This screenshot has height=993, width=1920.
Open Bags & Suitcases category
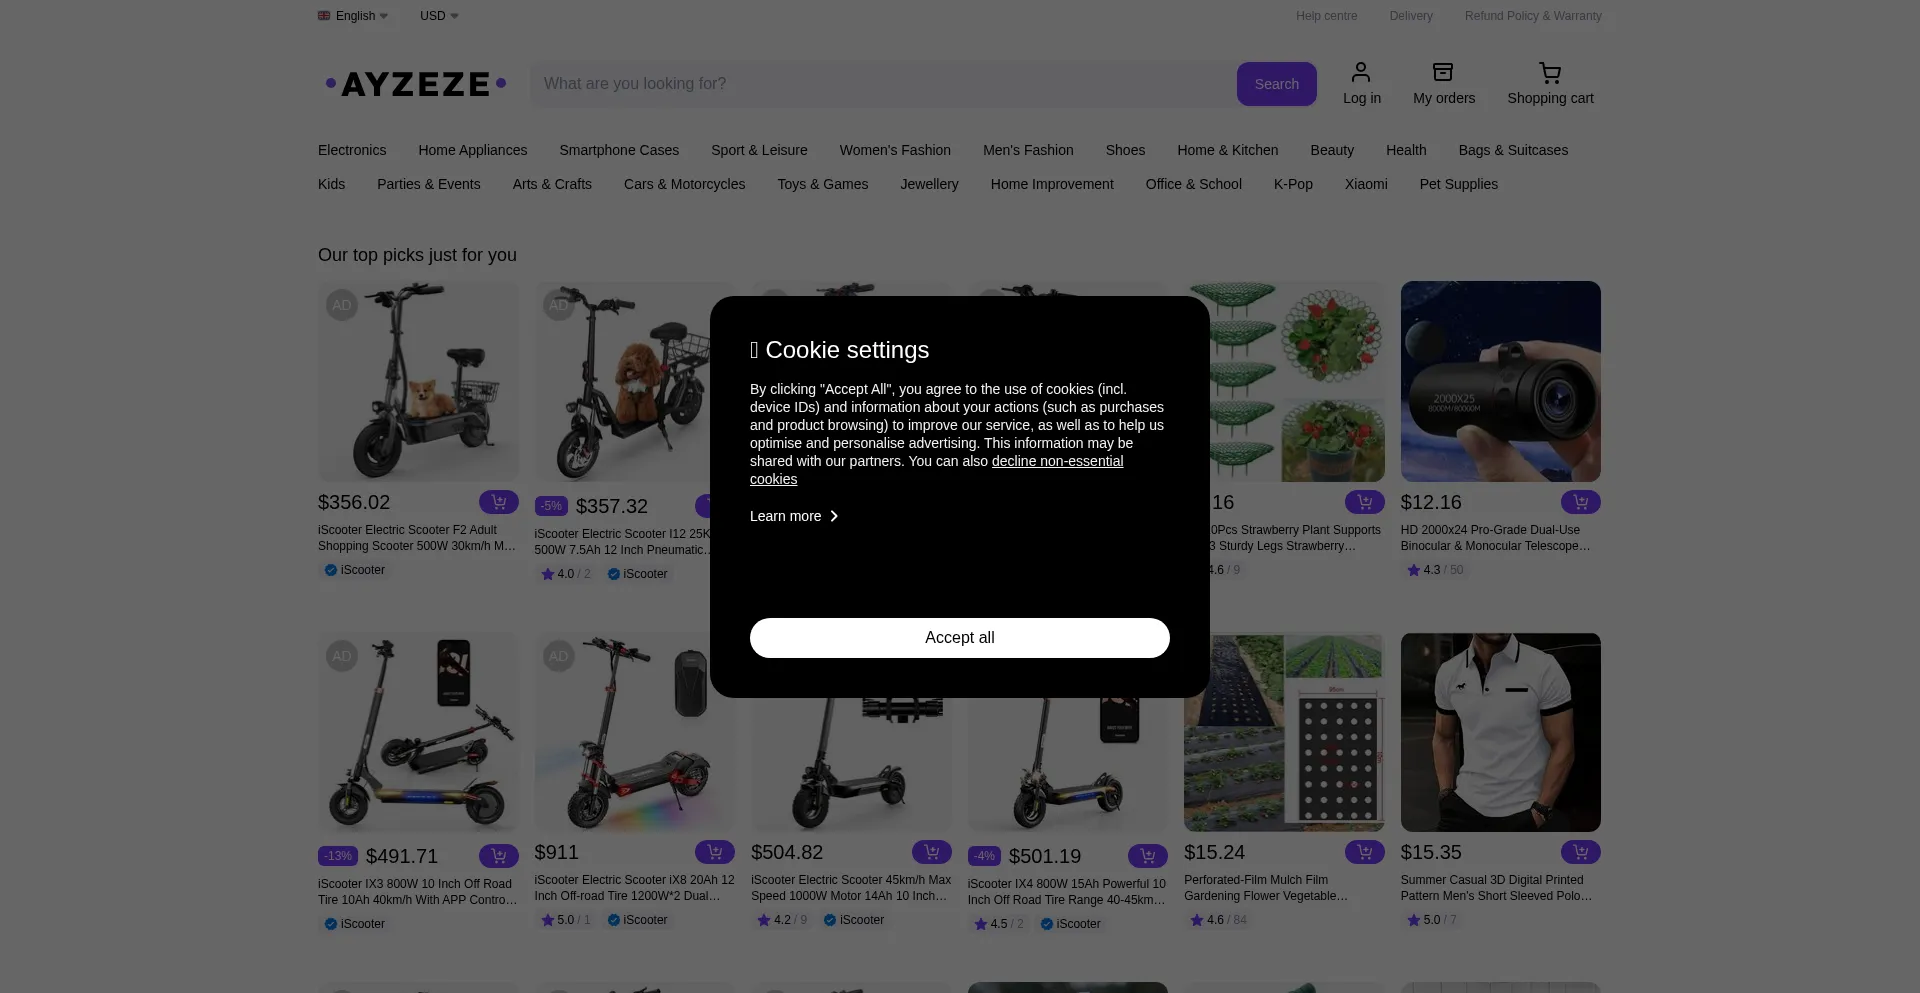[x=1513, y=150]
